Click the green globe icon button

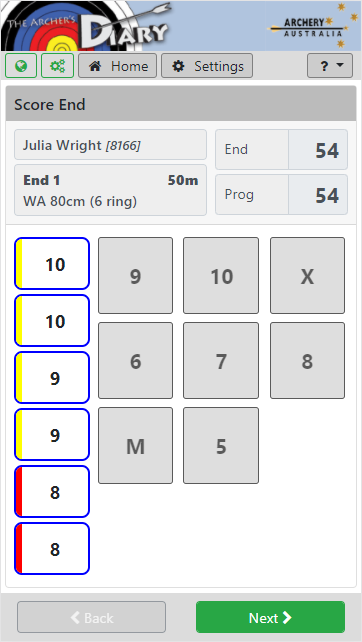tap(21, 66)
